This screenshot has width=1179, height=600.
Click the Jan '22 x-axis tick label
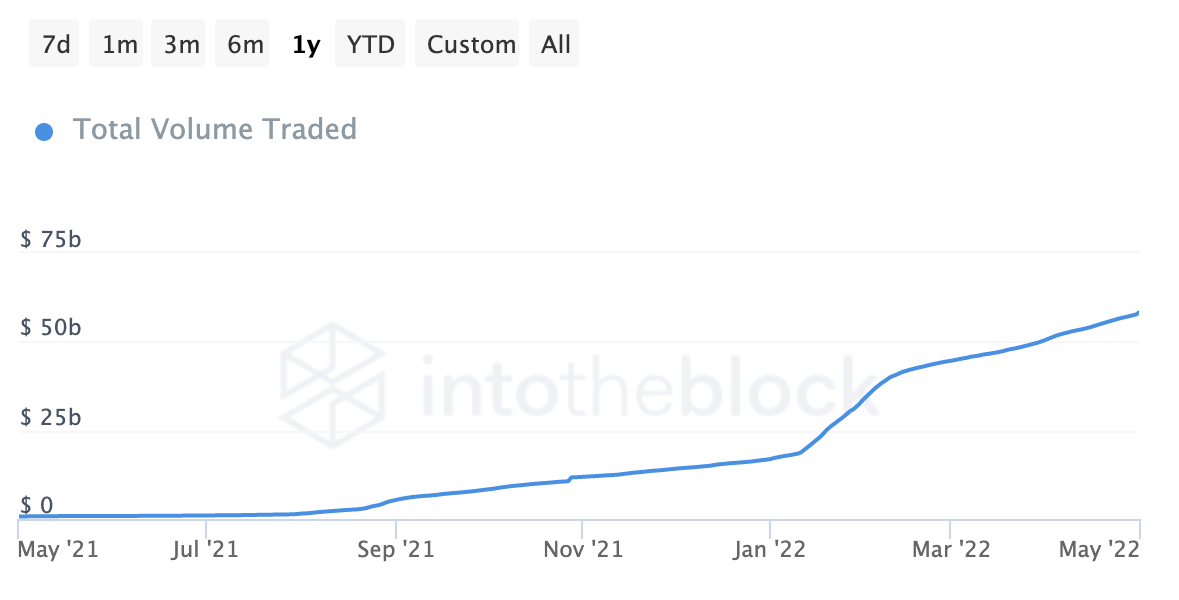point(771,548)
